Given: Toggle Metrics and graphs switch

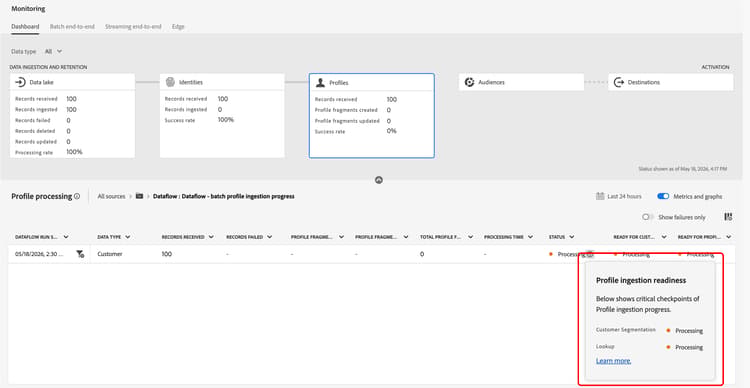Looking at the screenshot, I should point(663,196).
